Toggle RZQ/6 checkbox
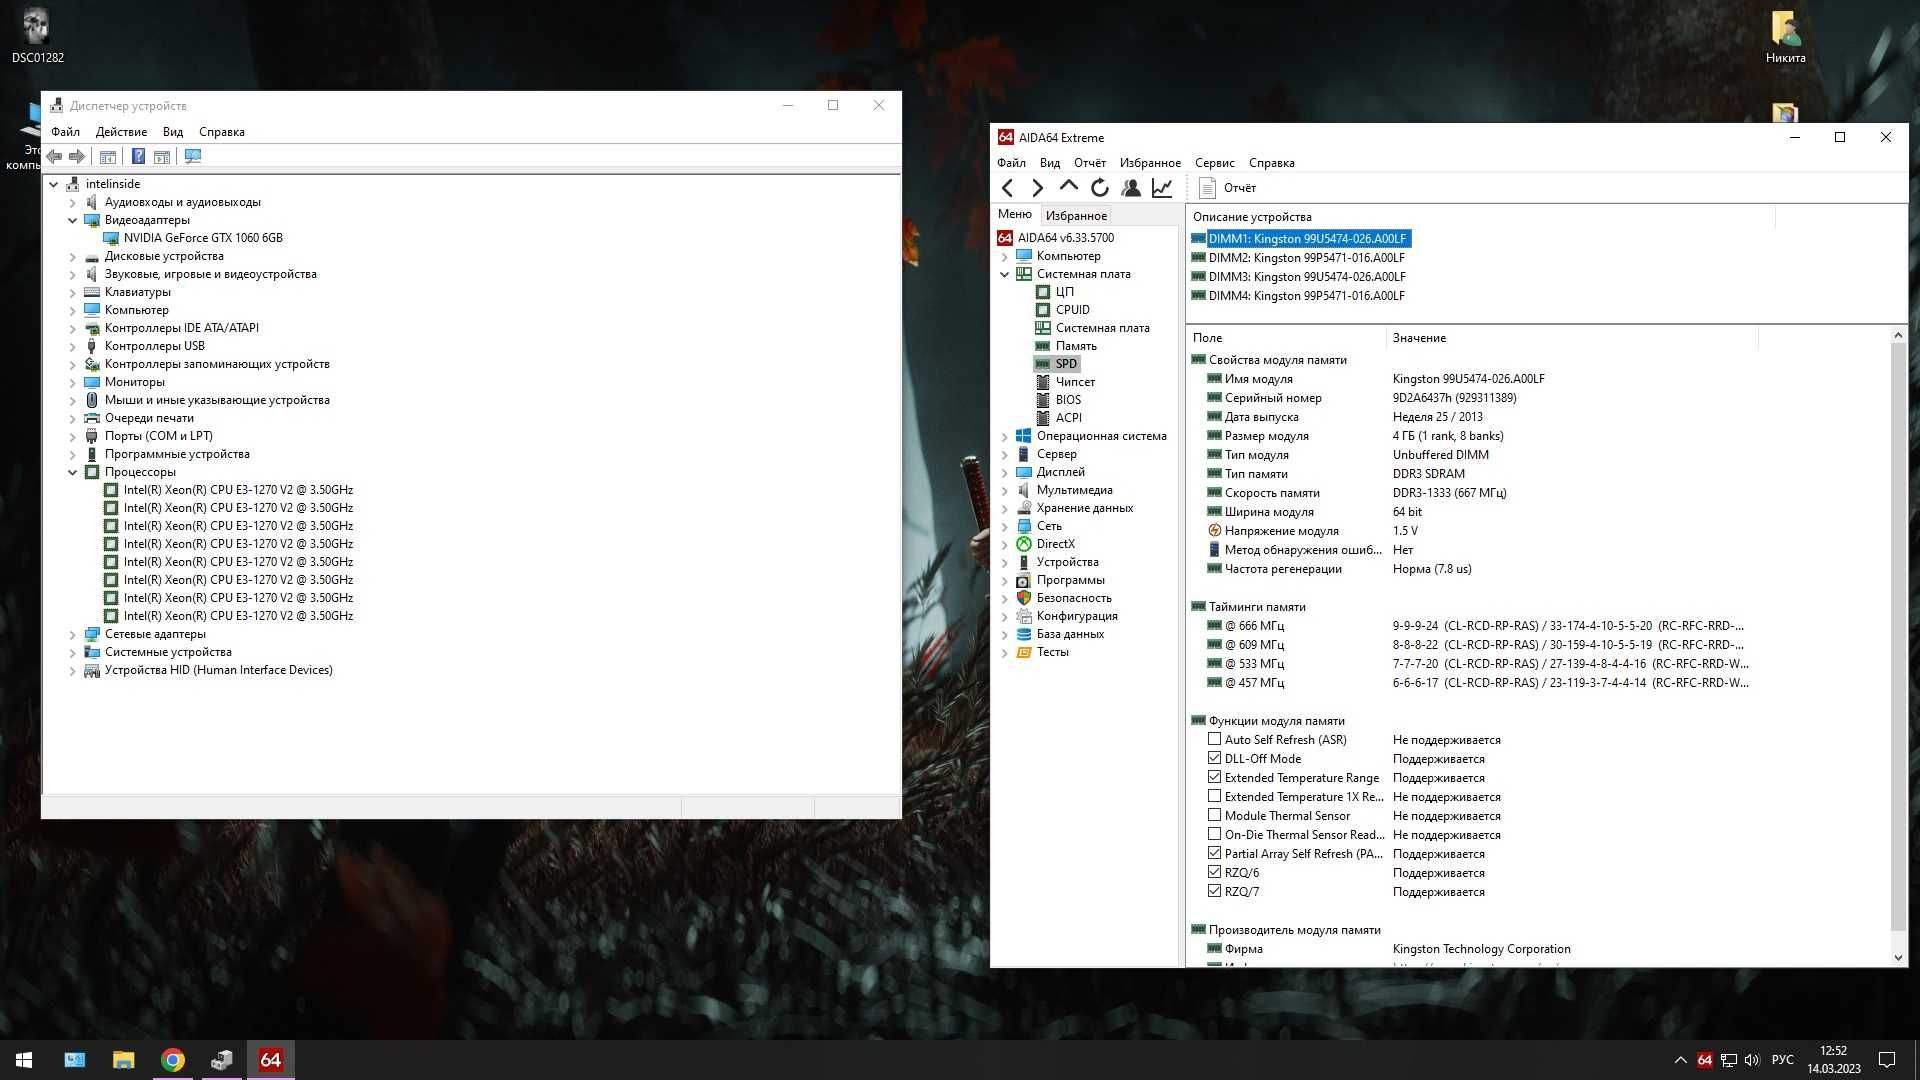1920x1080 pixels. coord(1214,872)
